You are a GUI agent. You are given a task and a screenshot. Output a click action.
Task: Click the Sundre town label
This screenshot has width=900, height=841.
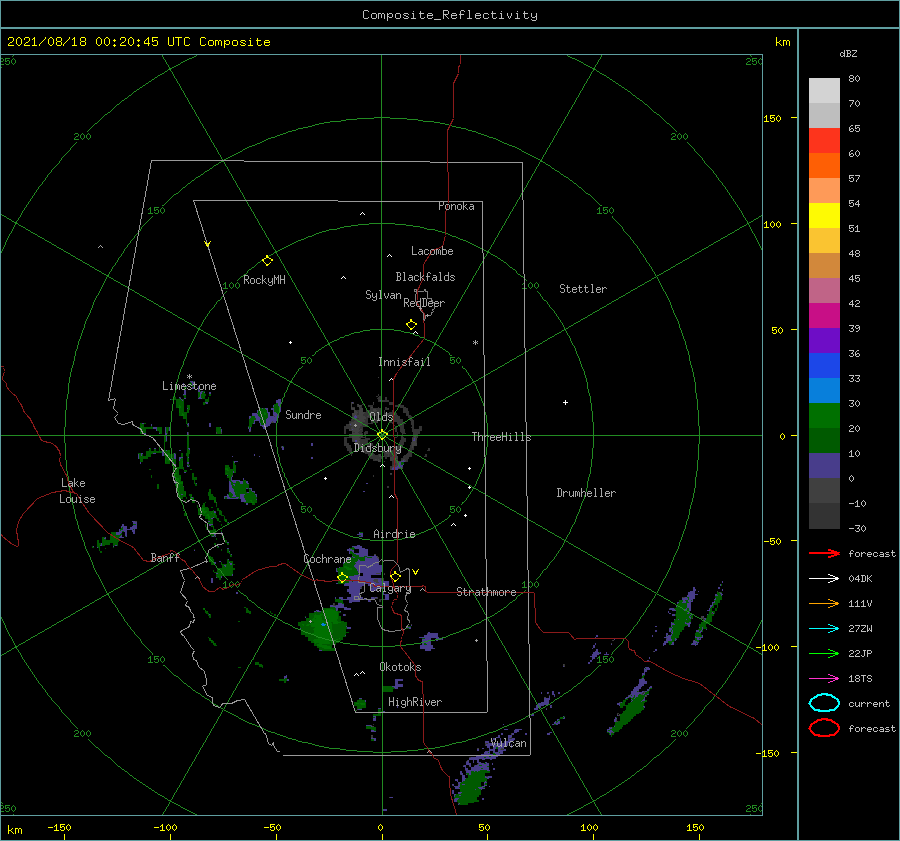click(303, 414)
